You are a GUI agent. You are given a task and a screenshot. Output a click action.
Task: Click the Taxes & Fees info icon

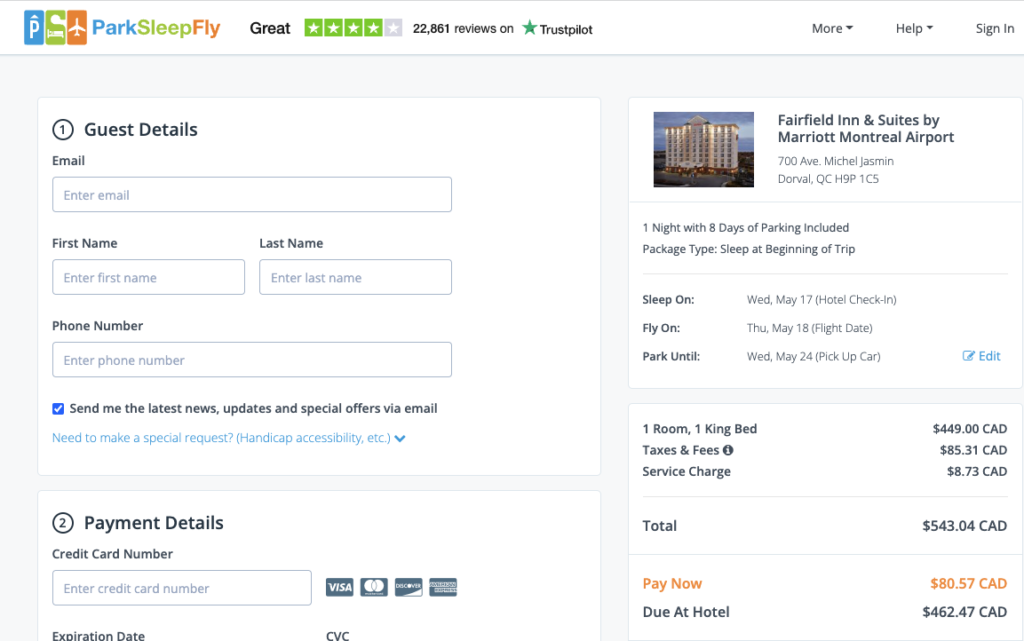[728, 450]
